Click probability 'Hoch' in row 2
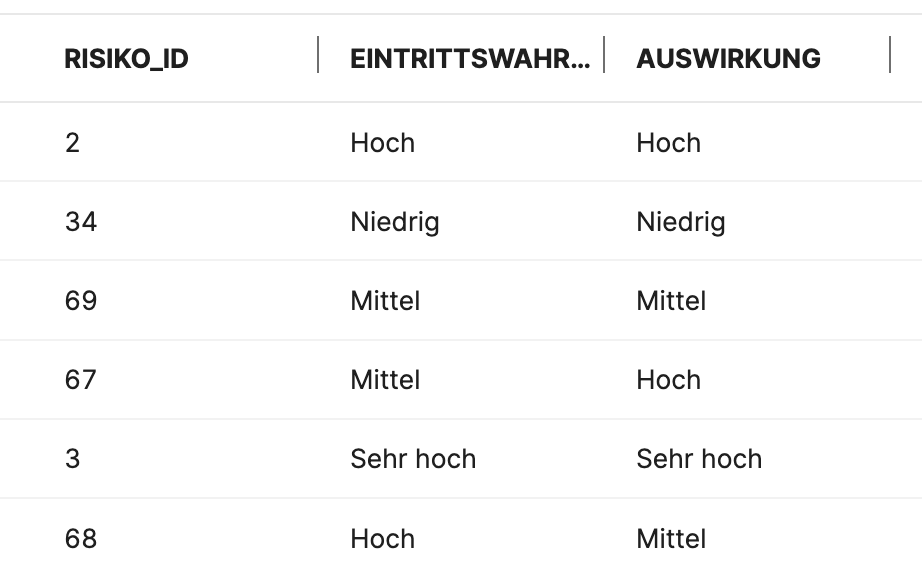Viewport: 922px width, 568px height. coord(382,143)
